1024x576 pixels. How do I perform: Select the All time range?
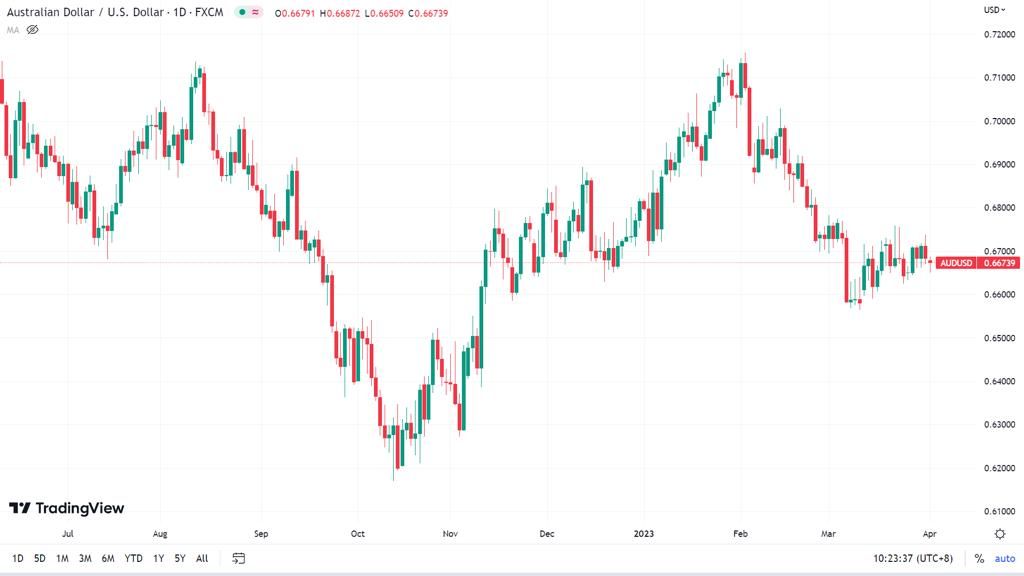(202, 558)
